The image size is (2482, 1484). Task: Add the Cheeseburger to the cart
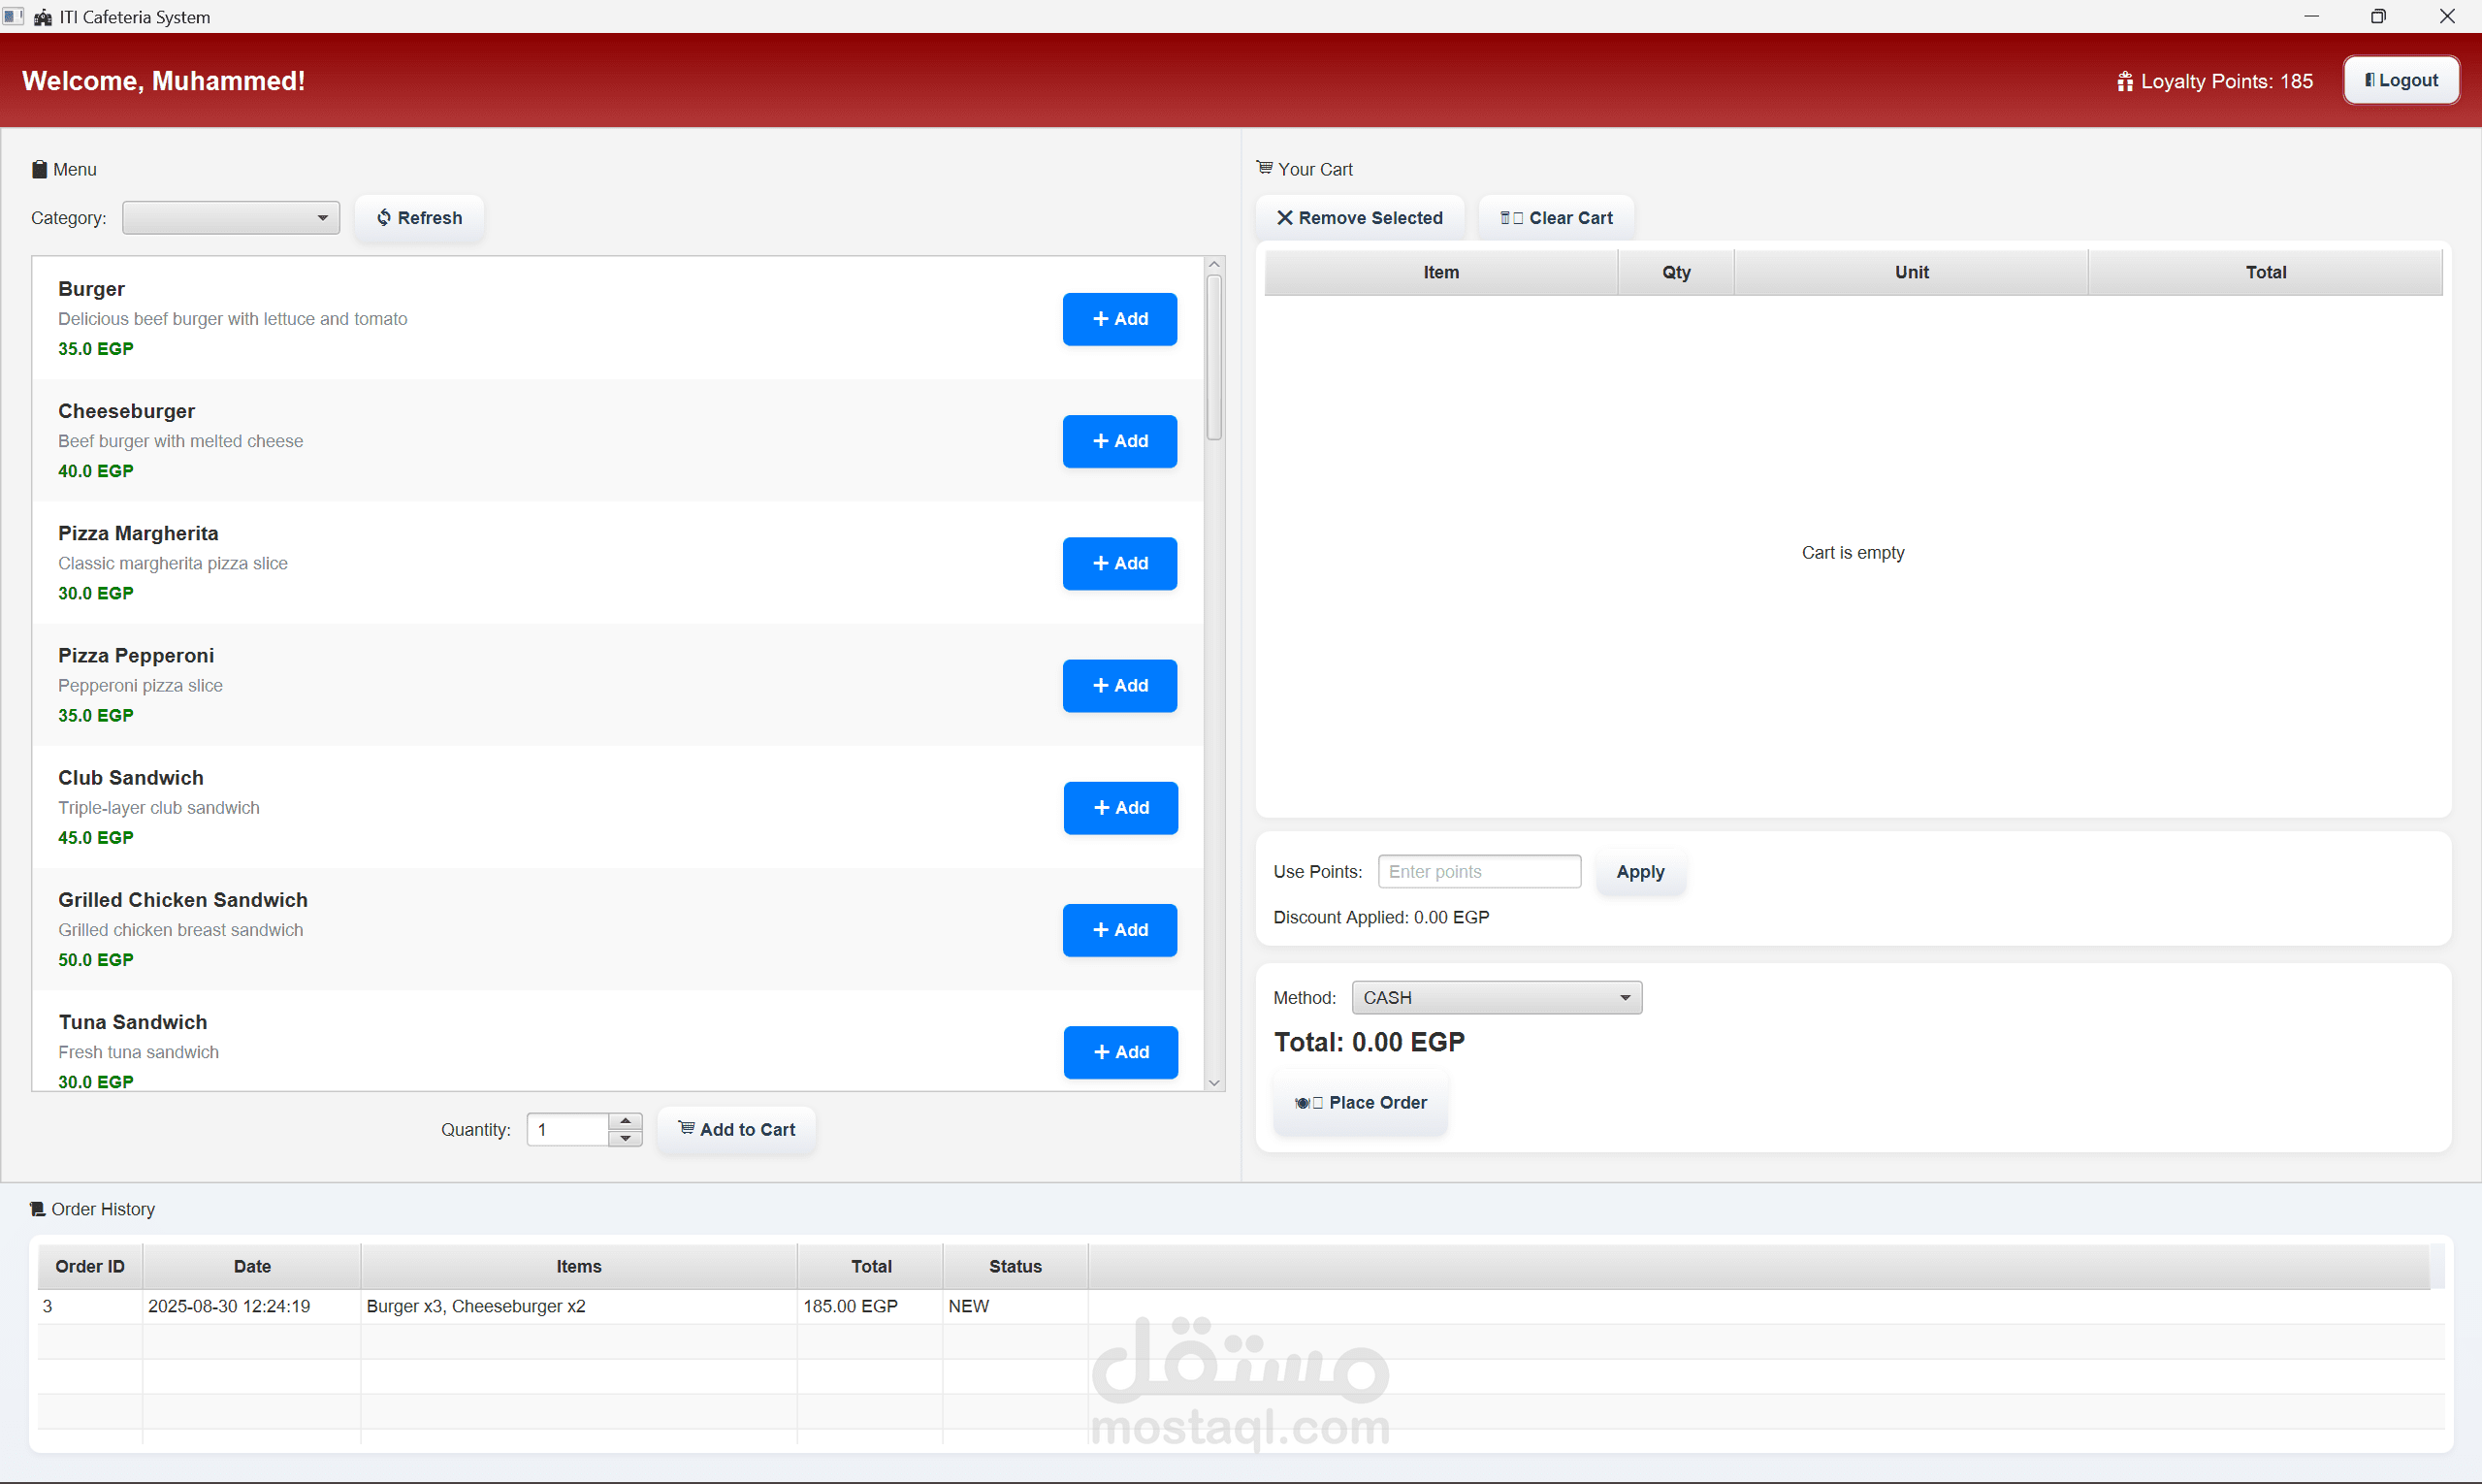point(1119,441)
